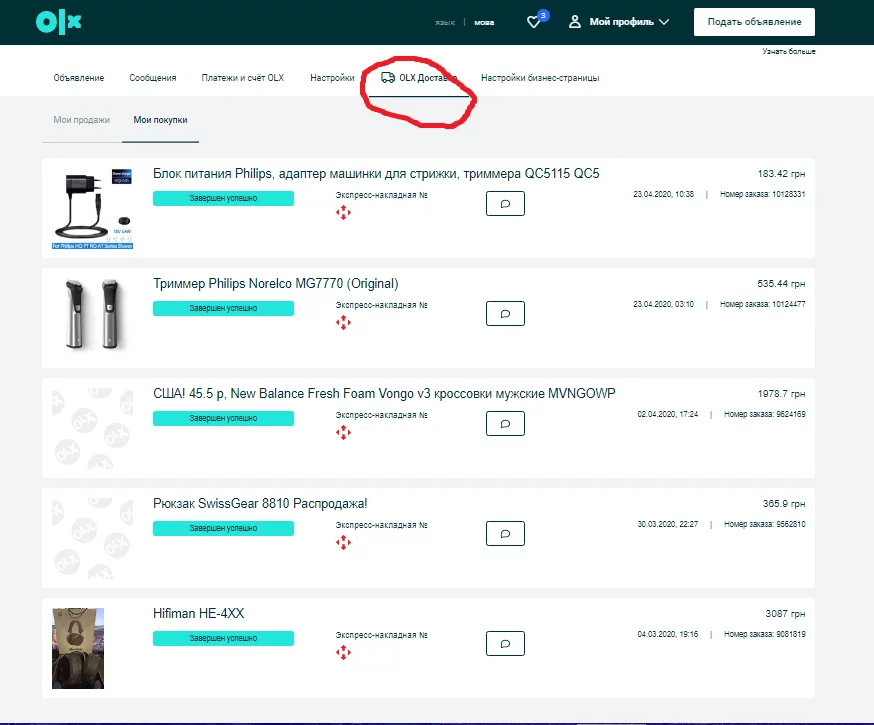This screenshot has width=874, height=725.
Task: Click Завершен успешно status on Блок питания
Action: [223, 198]
